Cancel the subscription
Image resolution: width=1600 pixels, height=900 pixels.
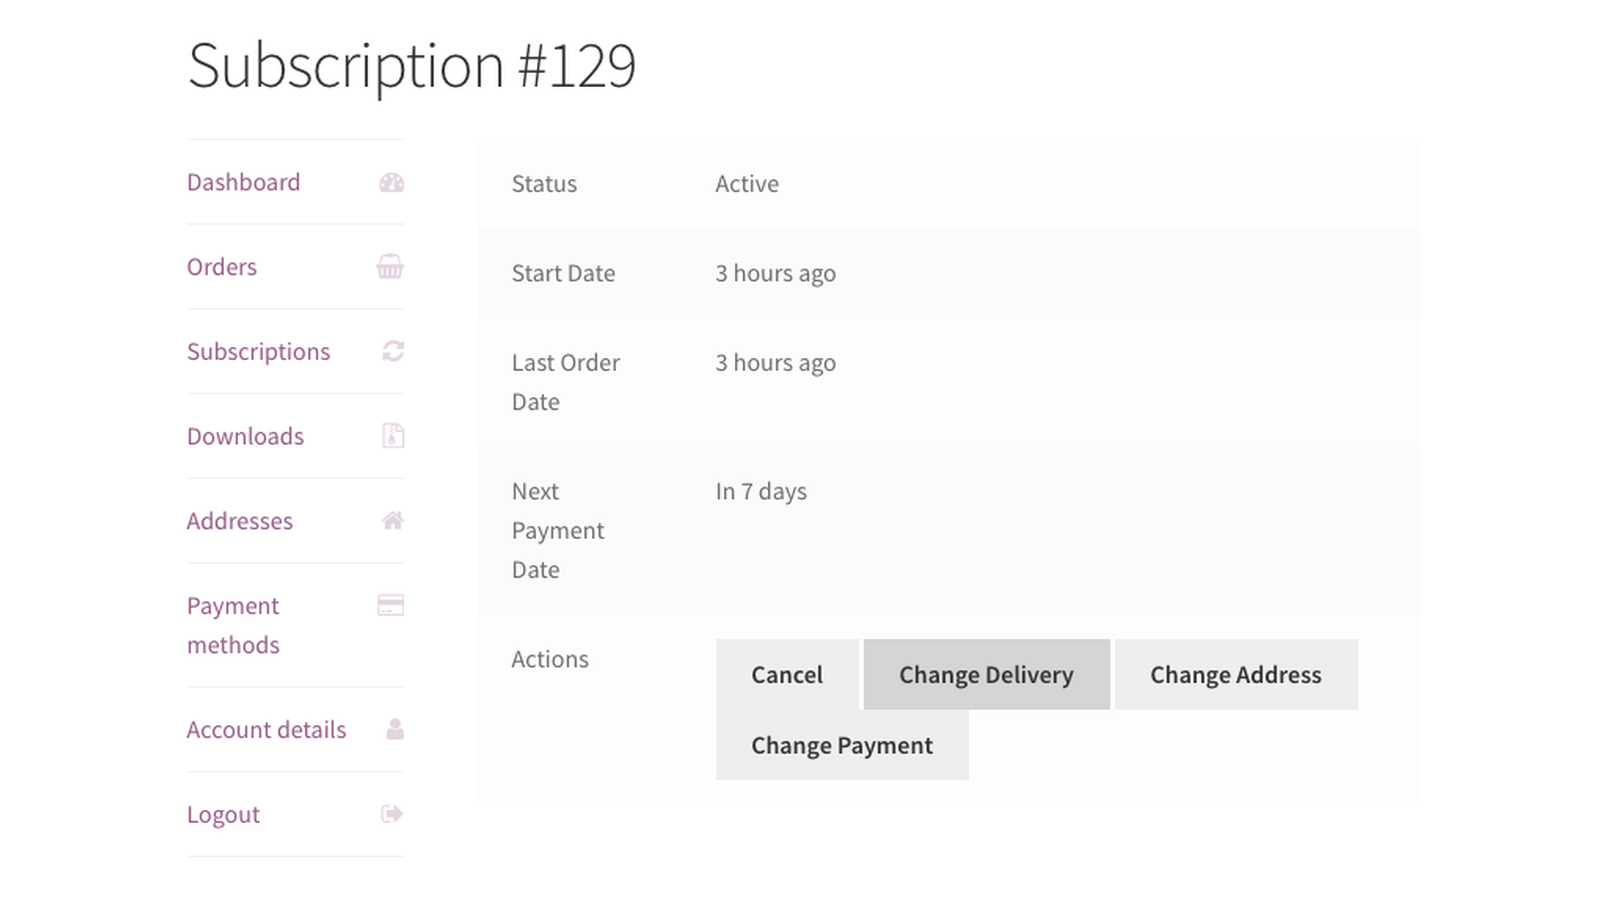click(787, 675)
